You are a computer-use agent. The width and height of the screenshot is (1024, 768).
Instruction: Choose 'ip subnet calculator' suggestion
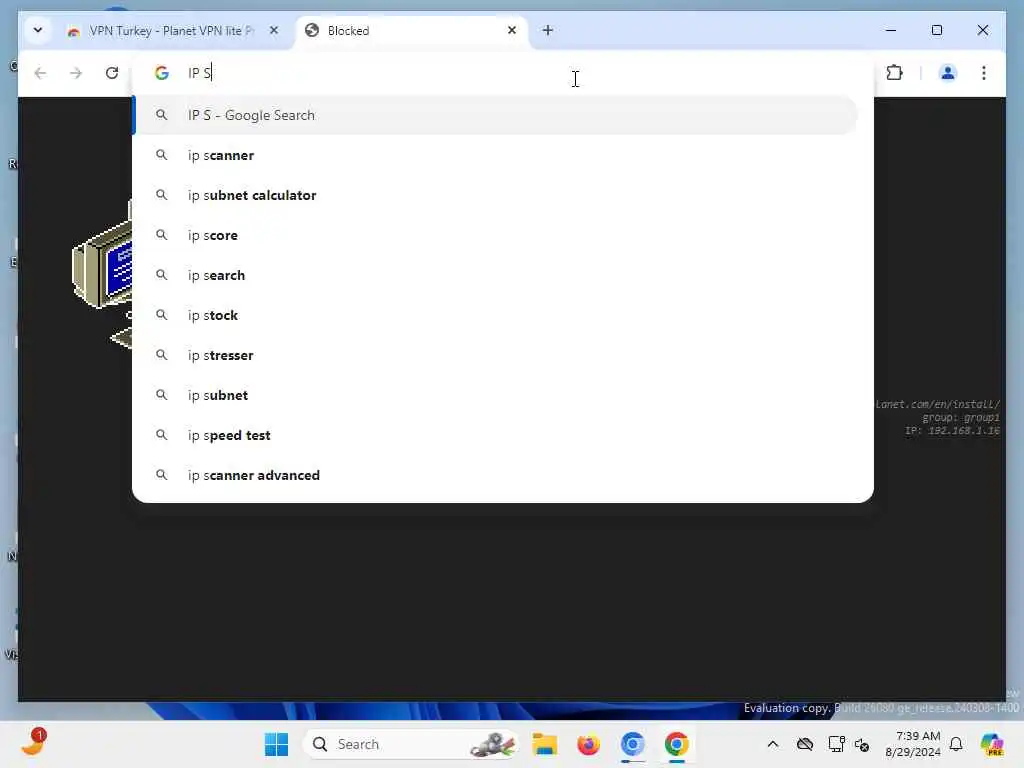(x=496, y=195)
